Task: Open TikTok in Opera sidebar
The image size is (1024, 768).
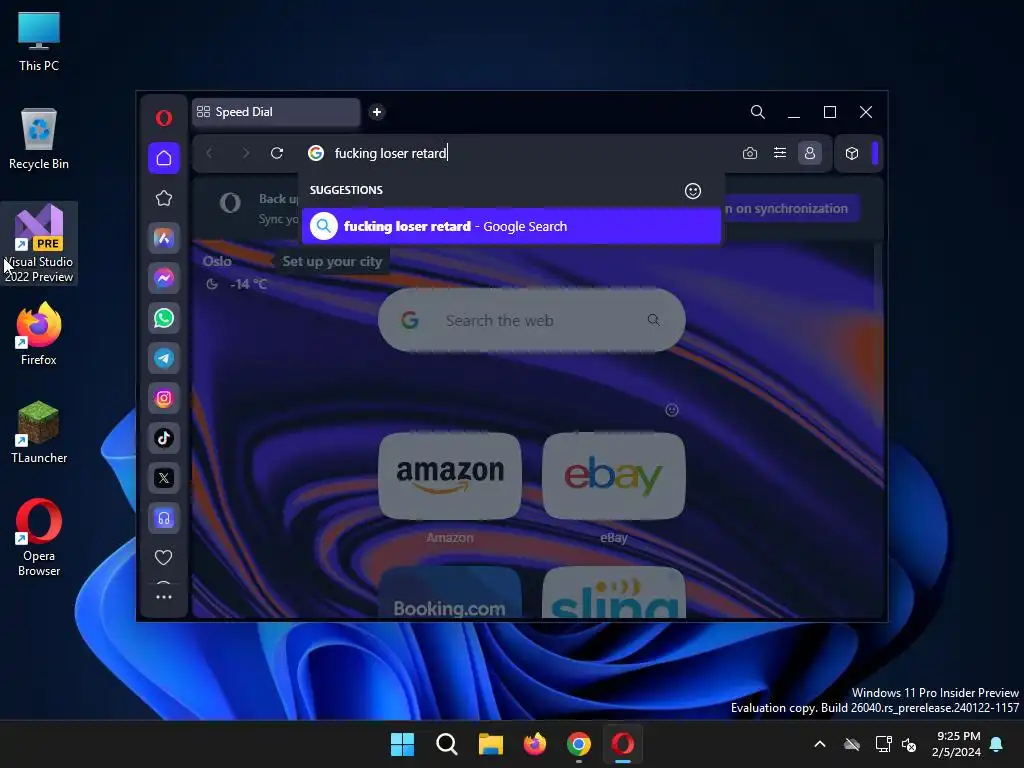Action: [x=164, y=438]
